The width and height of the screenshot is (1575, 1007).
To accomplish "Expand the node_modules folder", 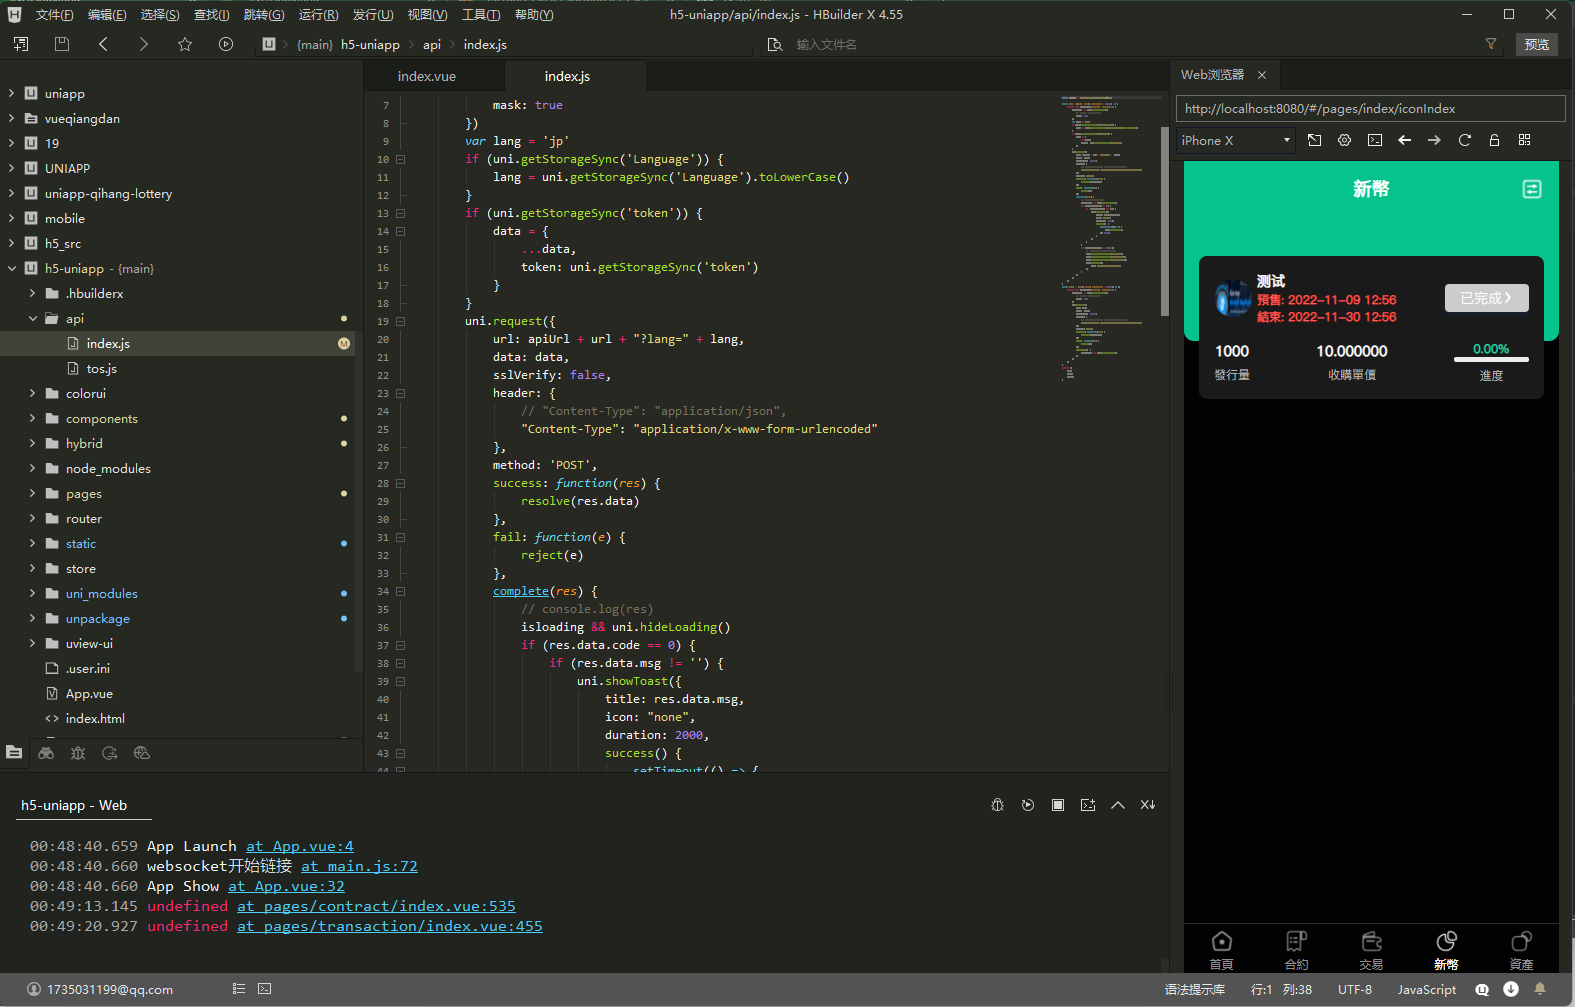I will (x=32, y=468).
